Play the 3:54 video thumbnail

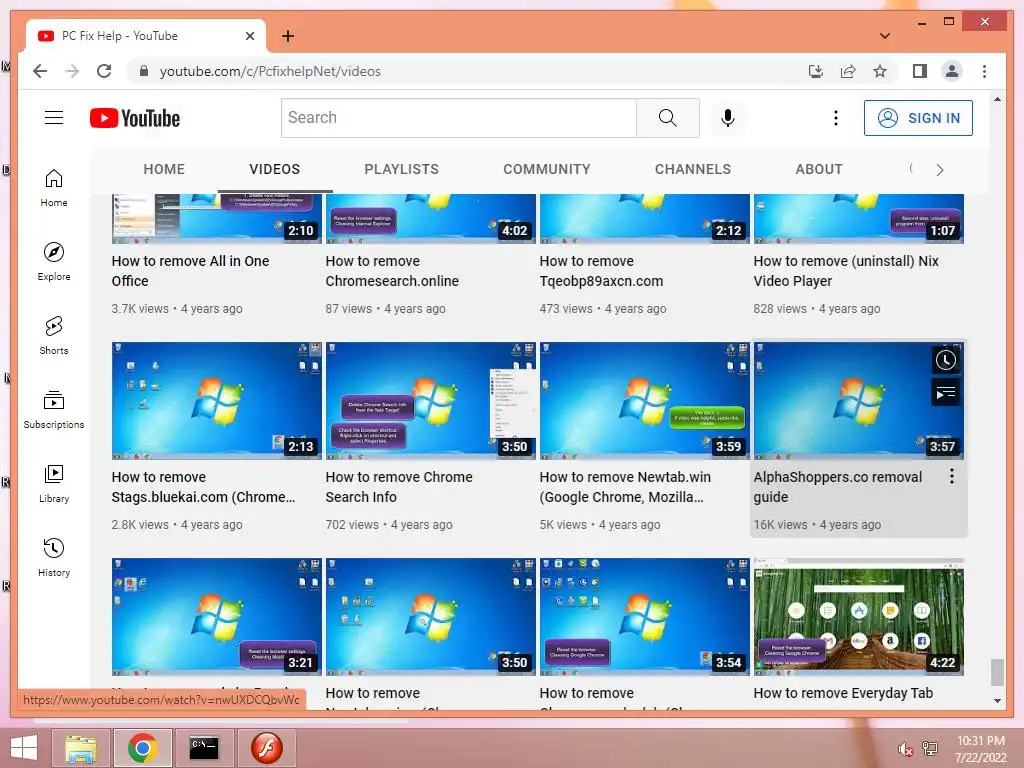coord(645,616)
